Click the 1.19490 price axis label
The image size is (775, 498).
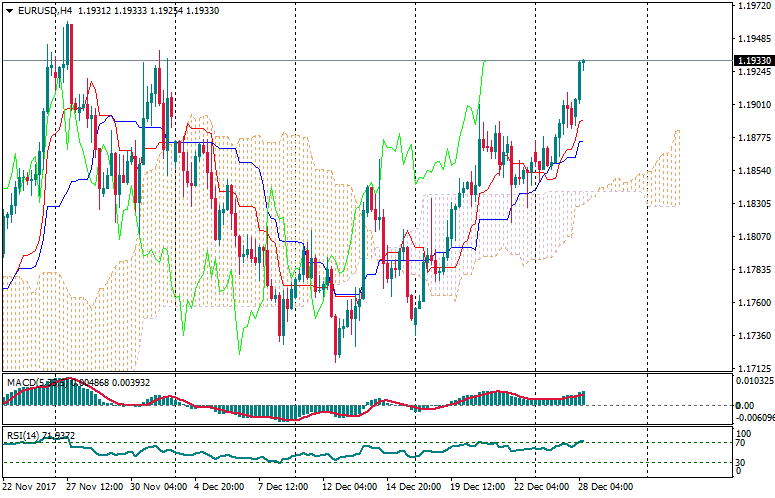click(753, 39)
